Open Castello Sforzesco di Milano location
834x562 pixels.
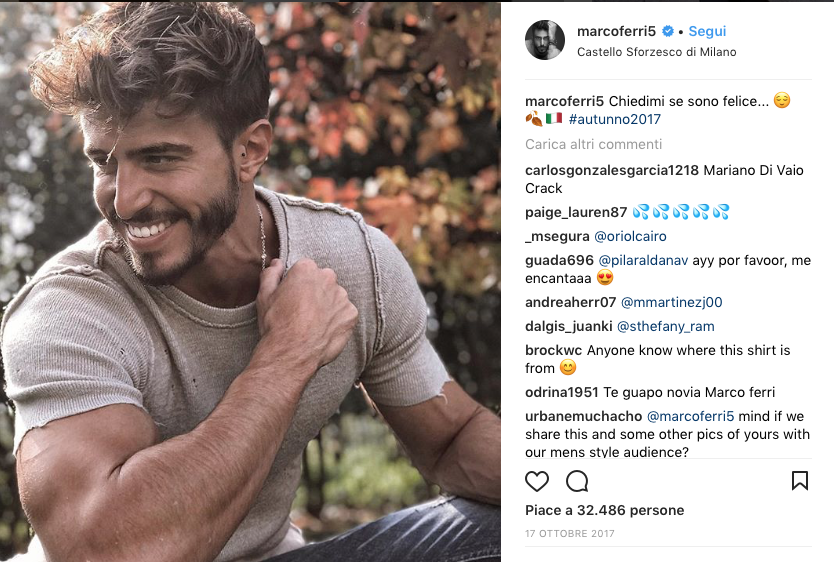click(x=656, y=52)
